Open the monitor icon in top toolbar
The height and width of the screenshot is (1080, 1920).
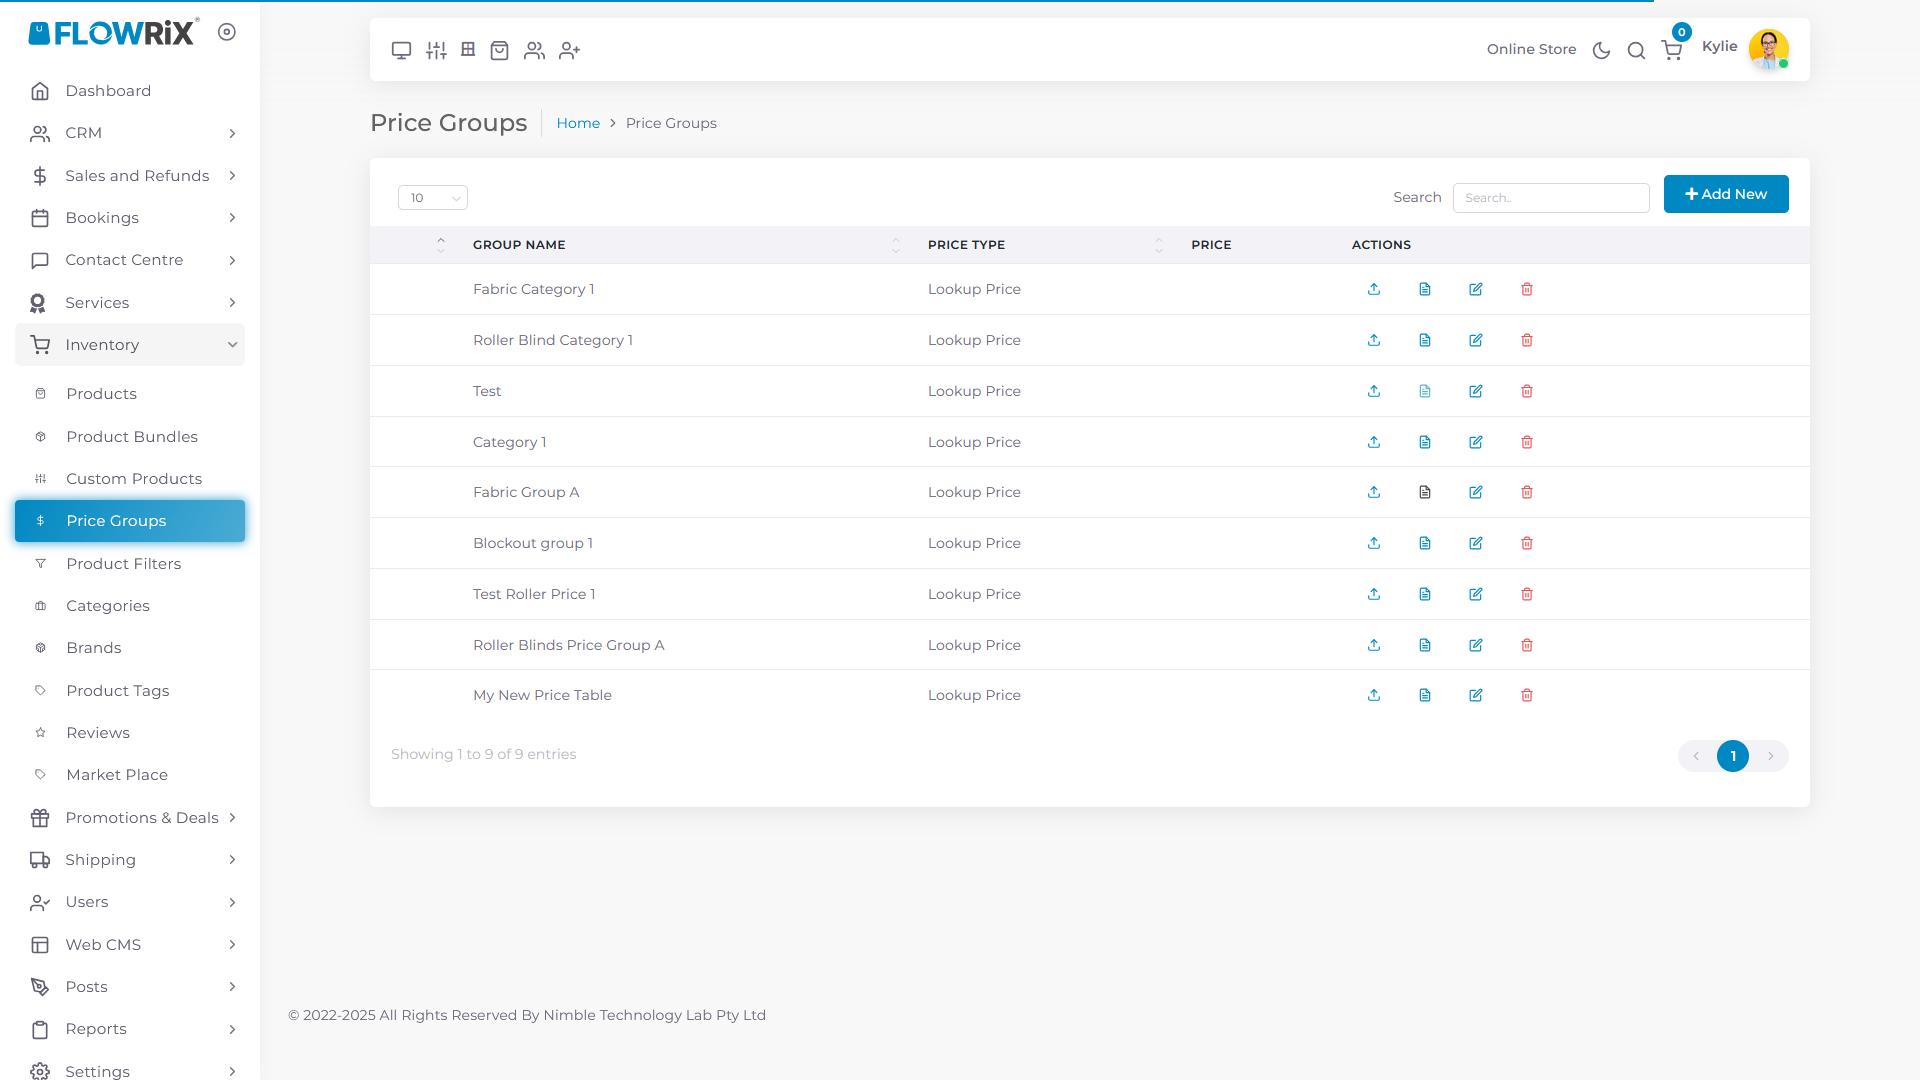(401, 50)
